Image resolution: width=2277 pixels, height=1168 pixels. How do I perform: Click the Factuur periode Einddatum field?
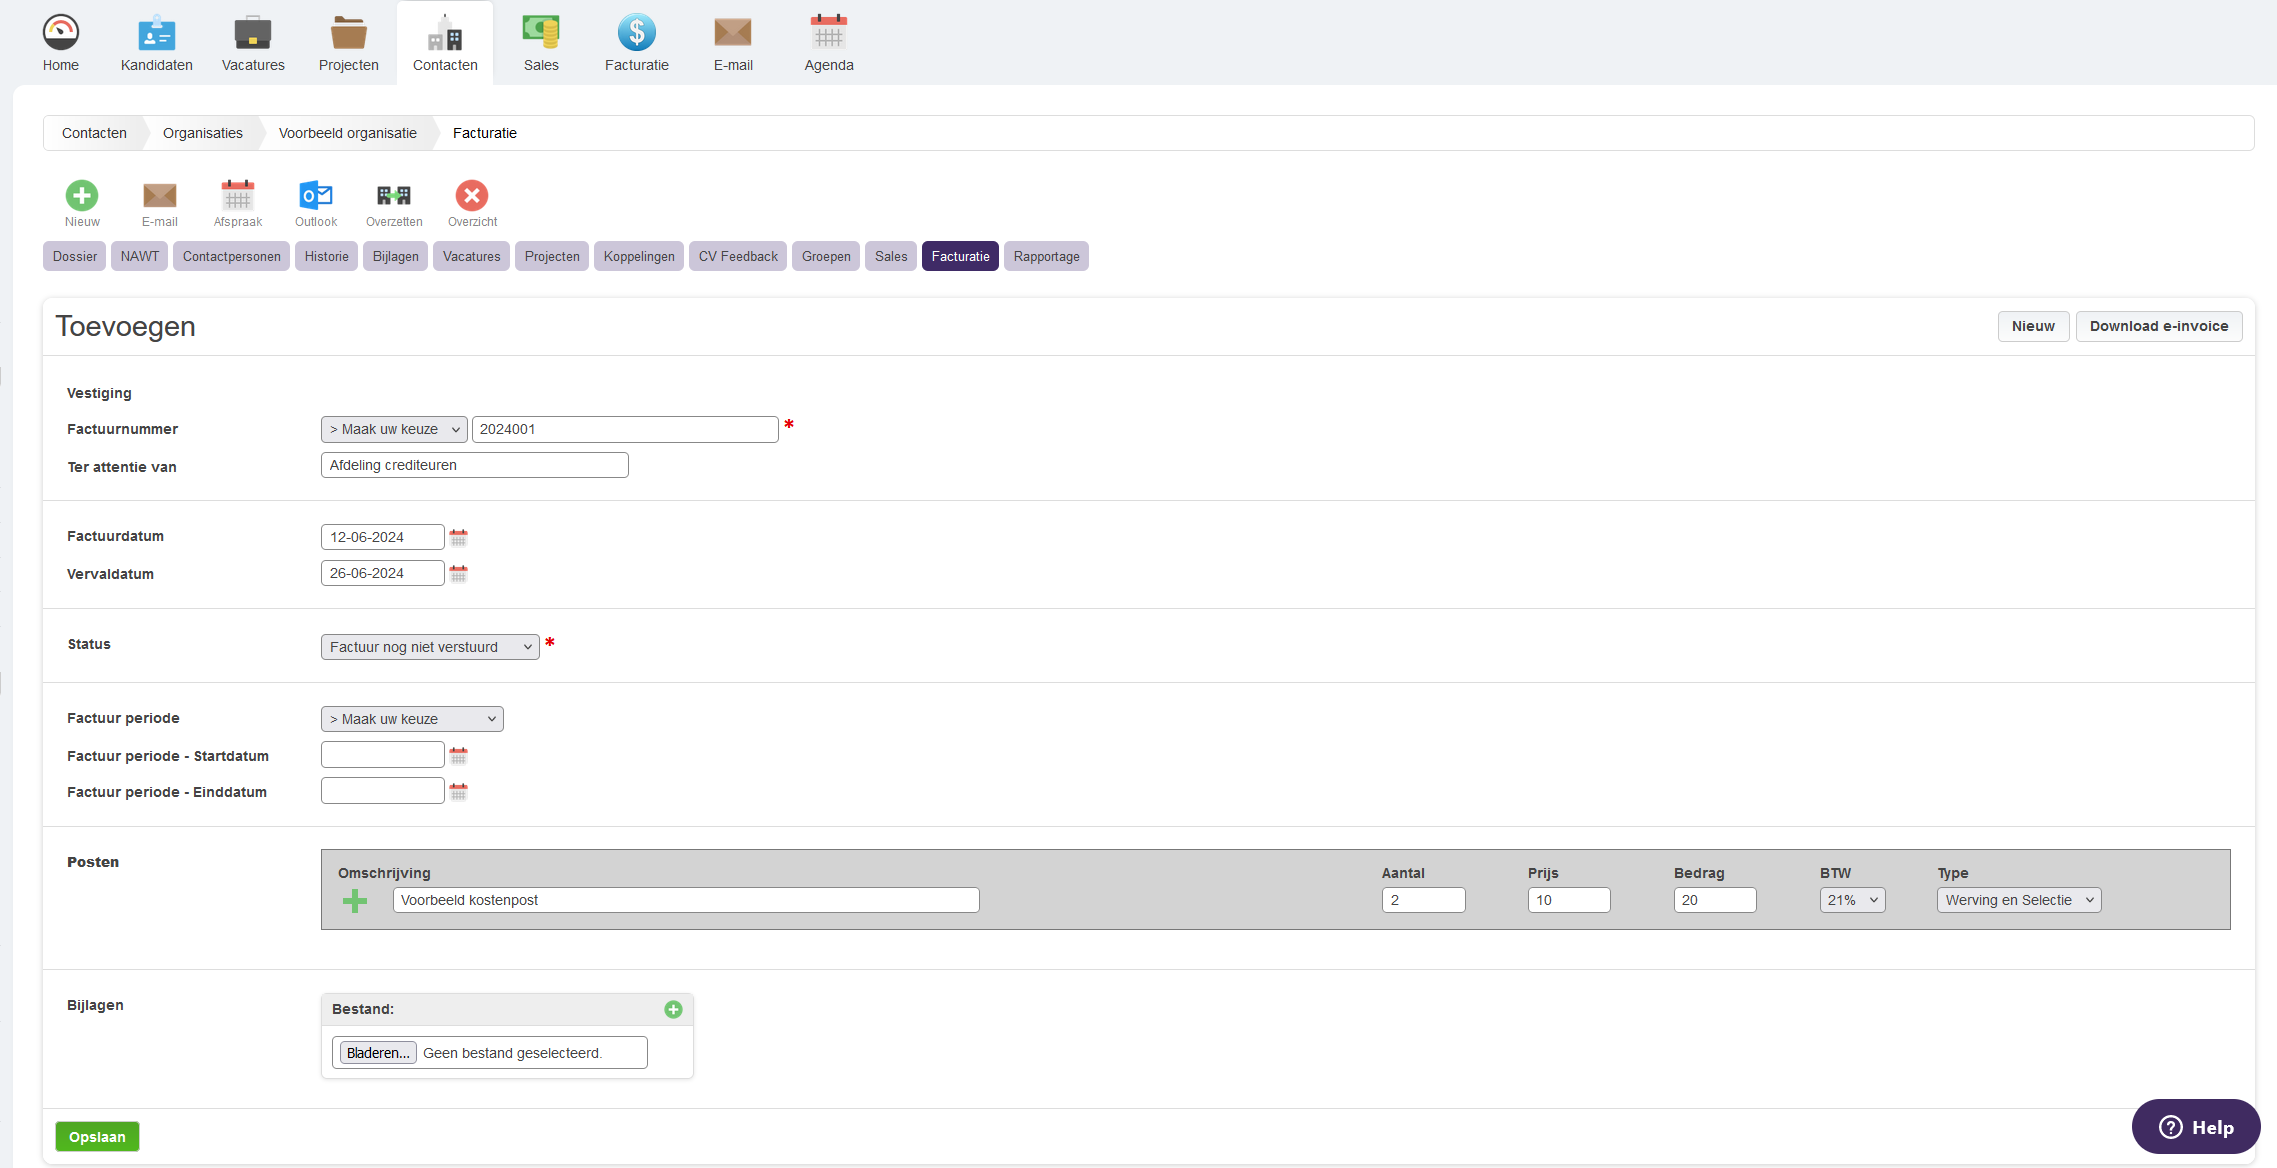pos(383,791)
